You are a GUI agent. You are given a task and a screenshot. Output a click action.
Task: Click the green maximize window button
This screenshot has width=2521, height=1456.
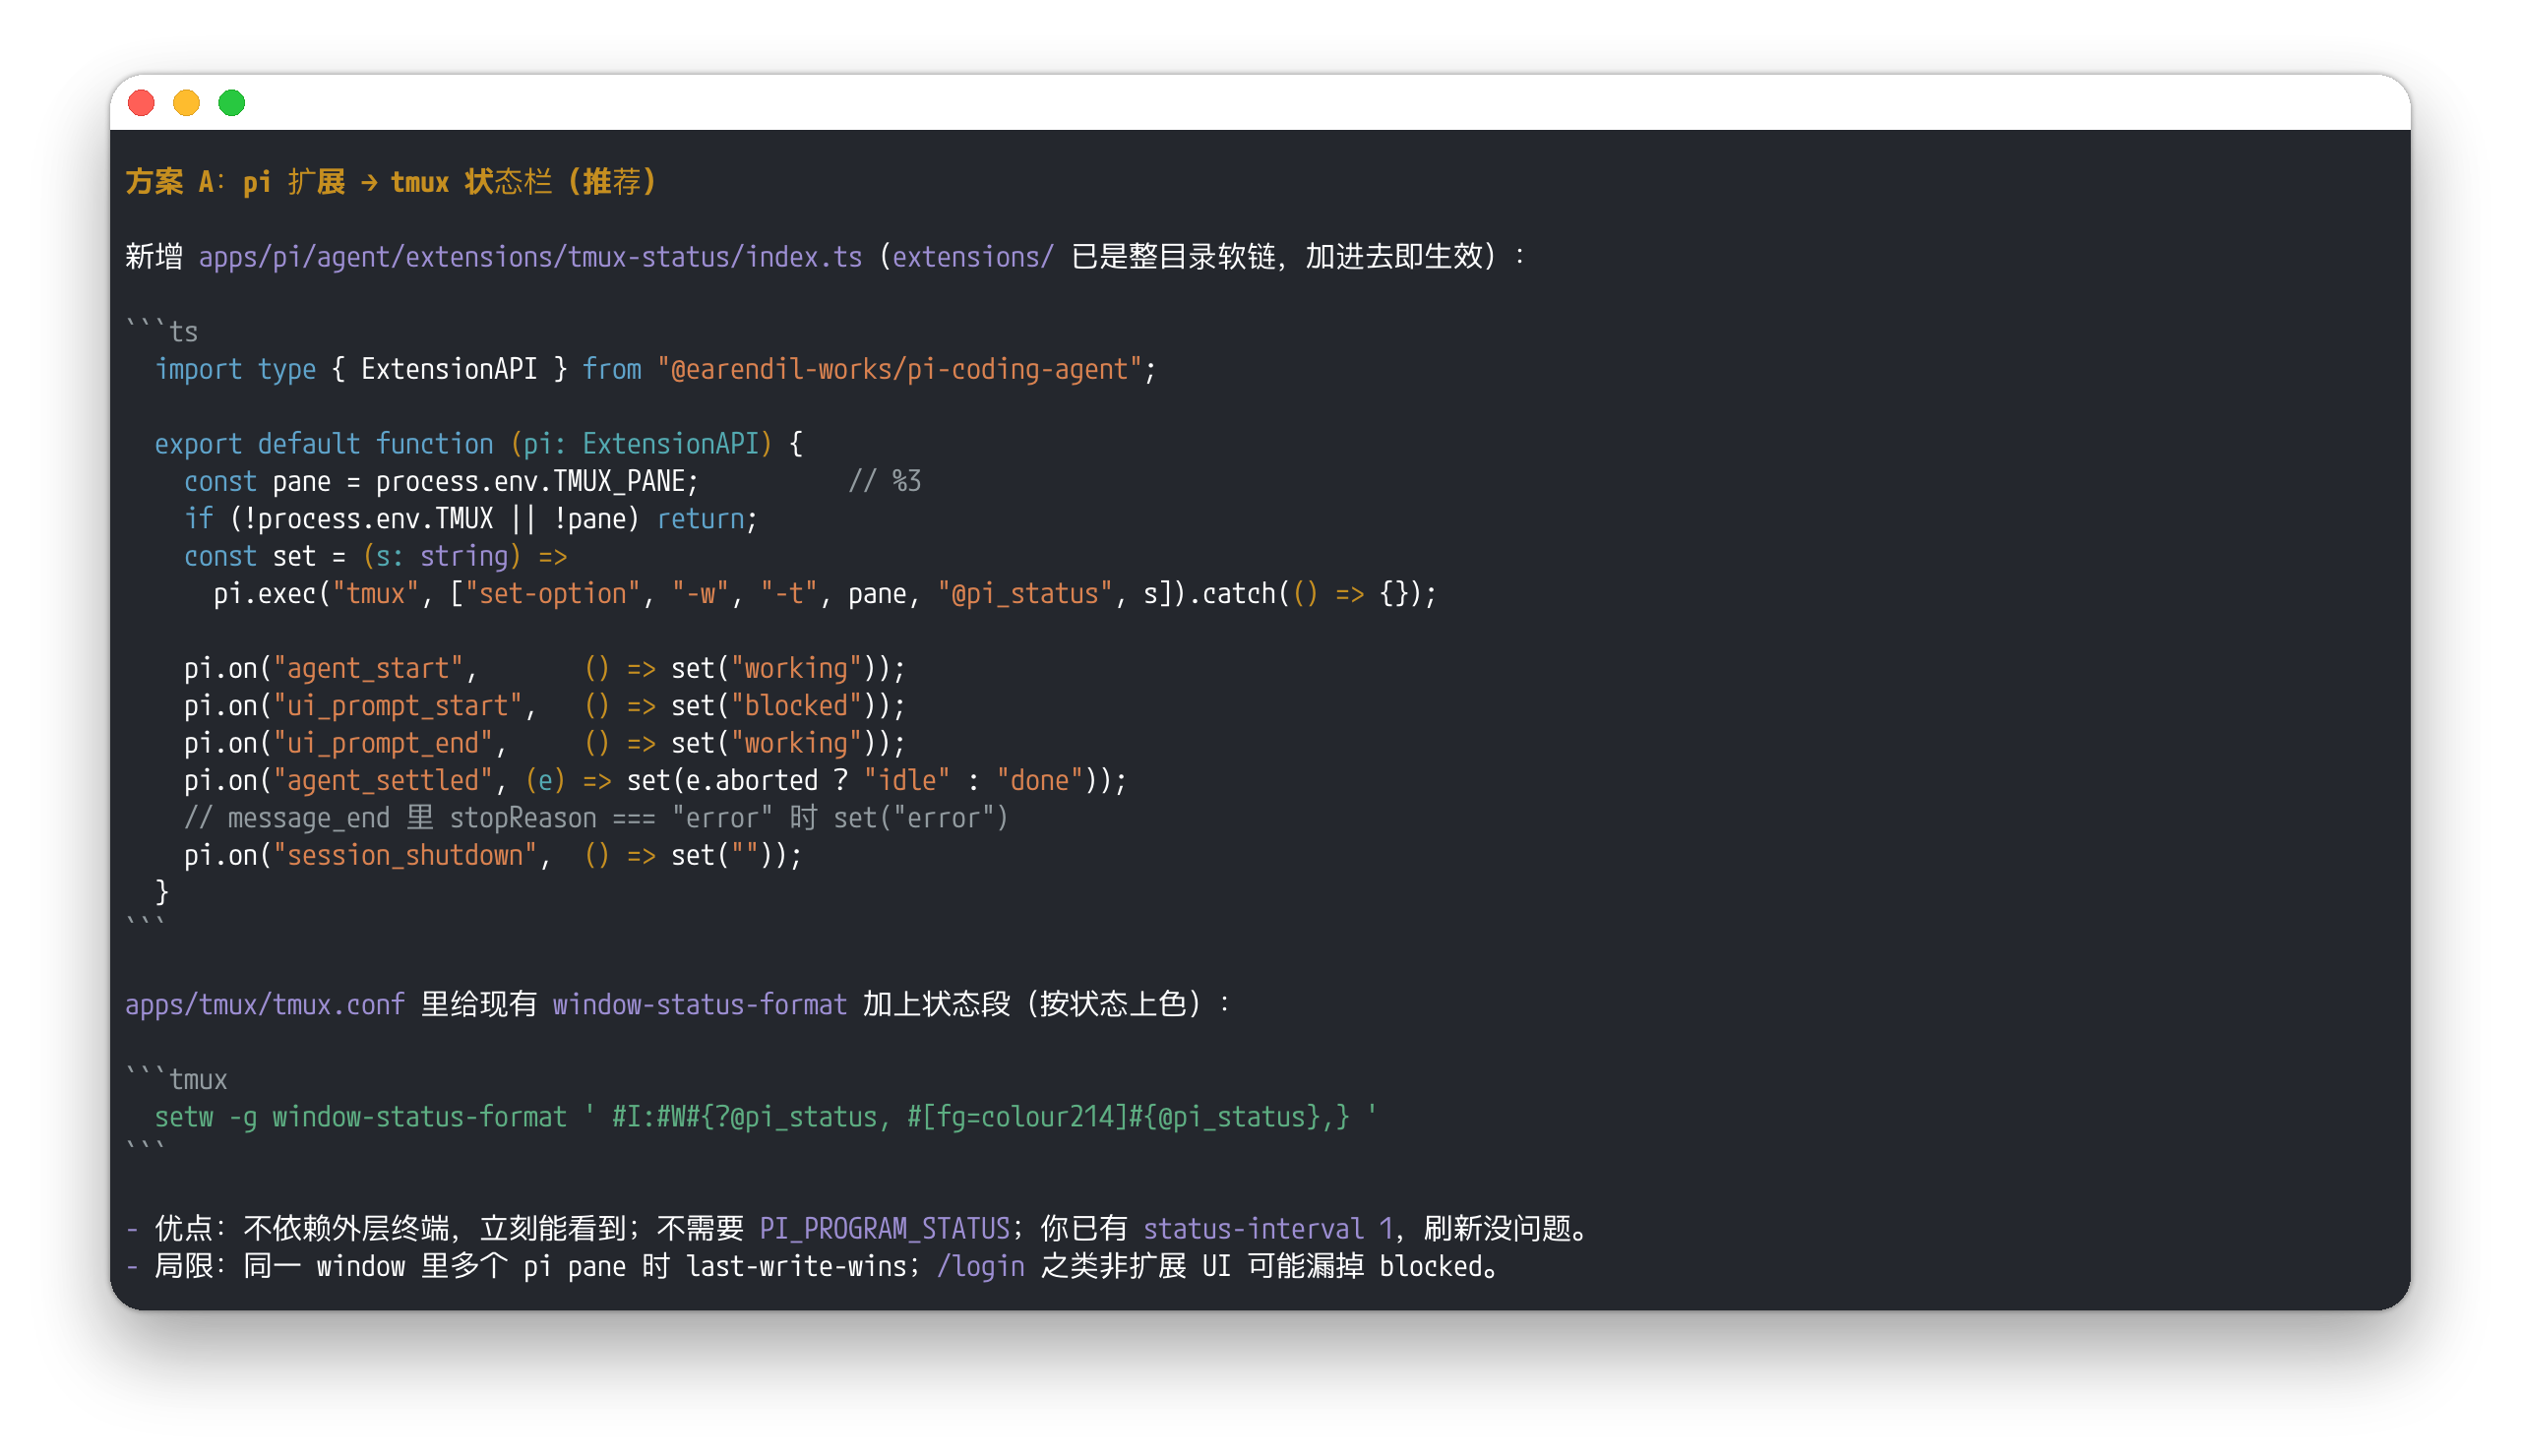tap(232, 103)
